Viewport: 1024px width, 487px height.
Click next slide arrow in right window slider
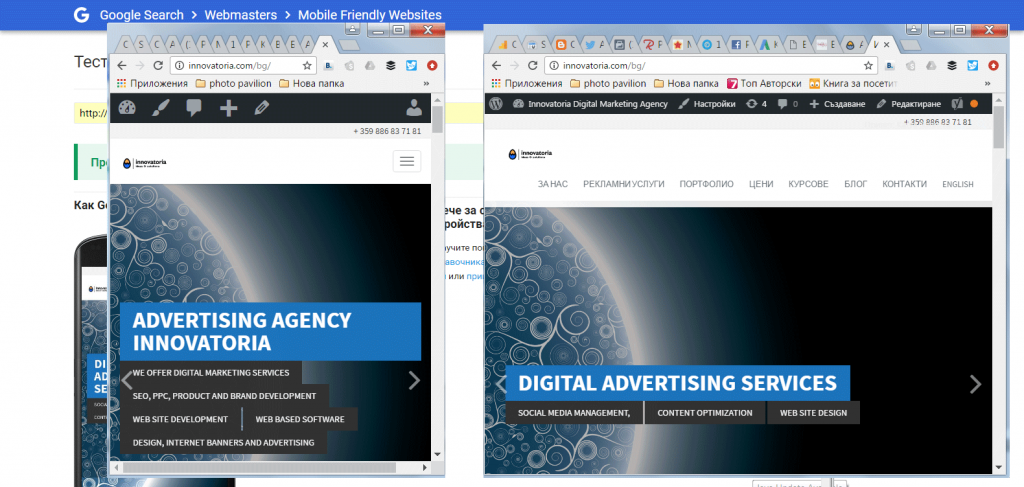975,384
